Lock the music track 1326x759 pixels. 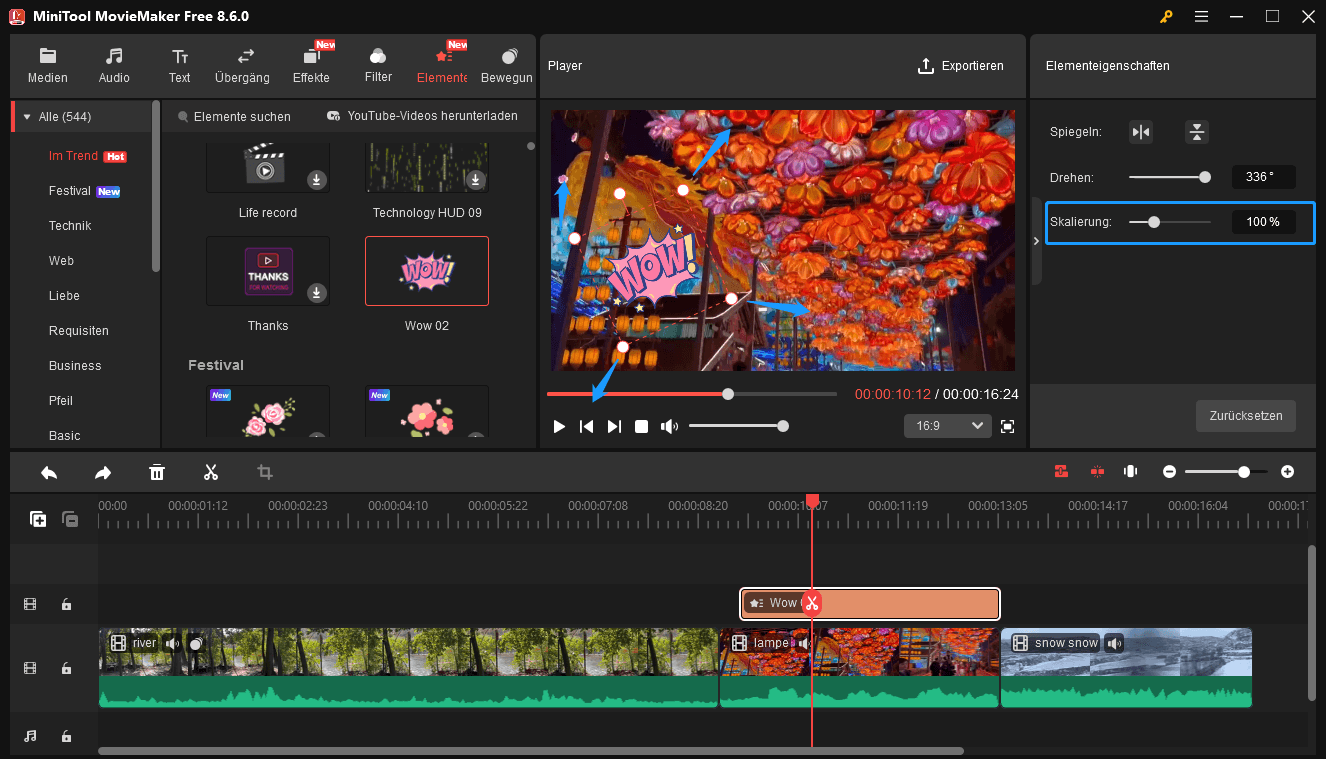(66, 736)
